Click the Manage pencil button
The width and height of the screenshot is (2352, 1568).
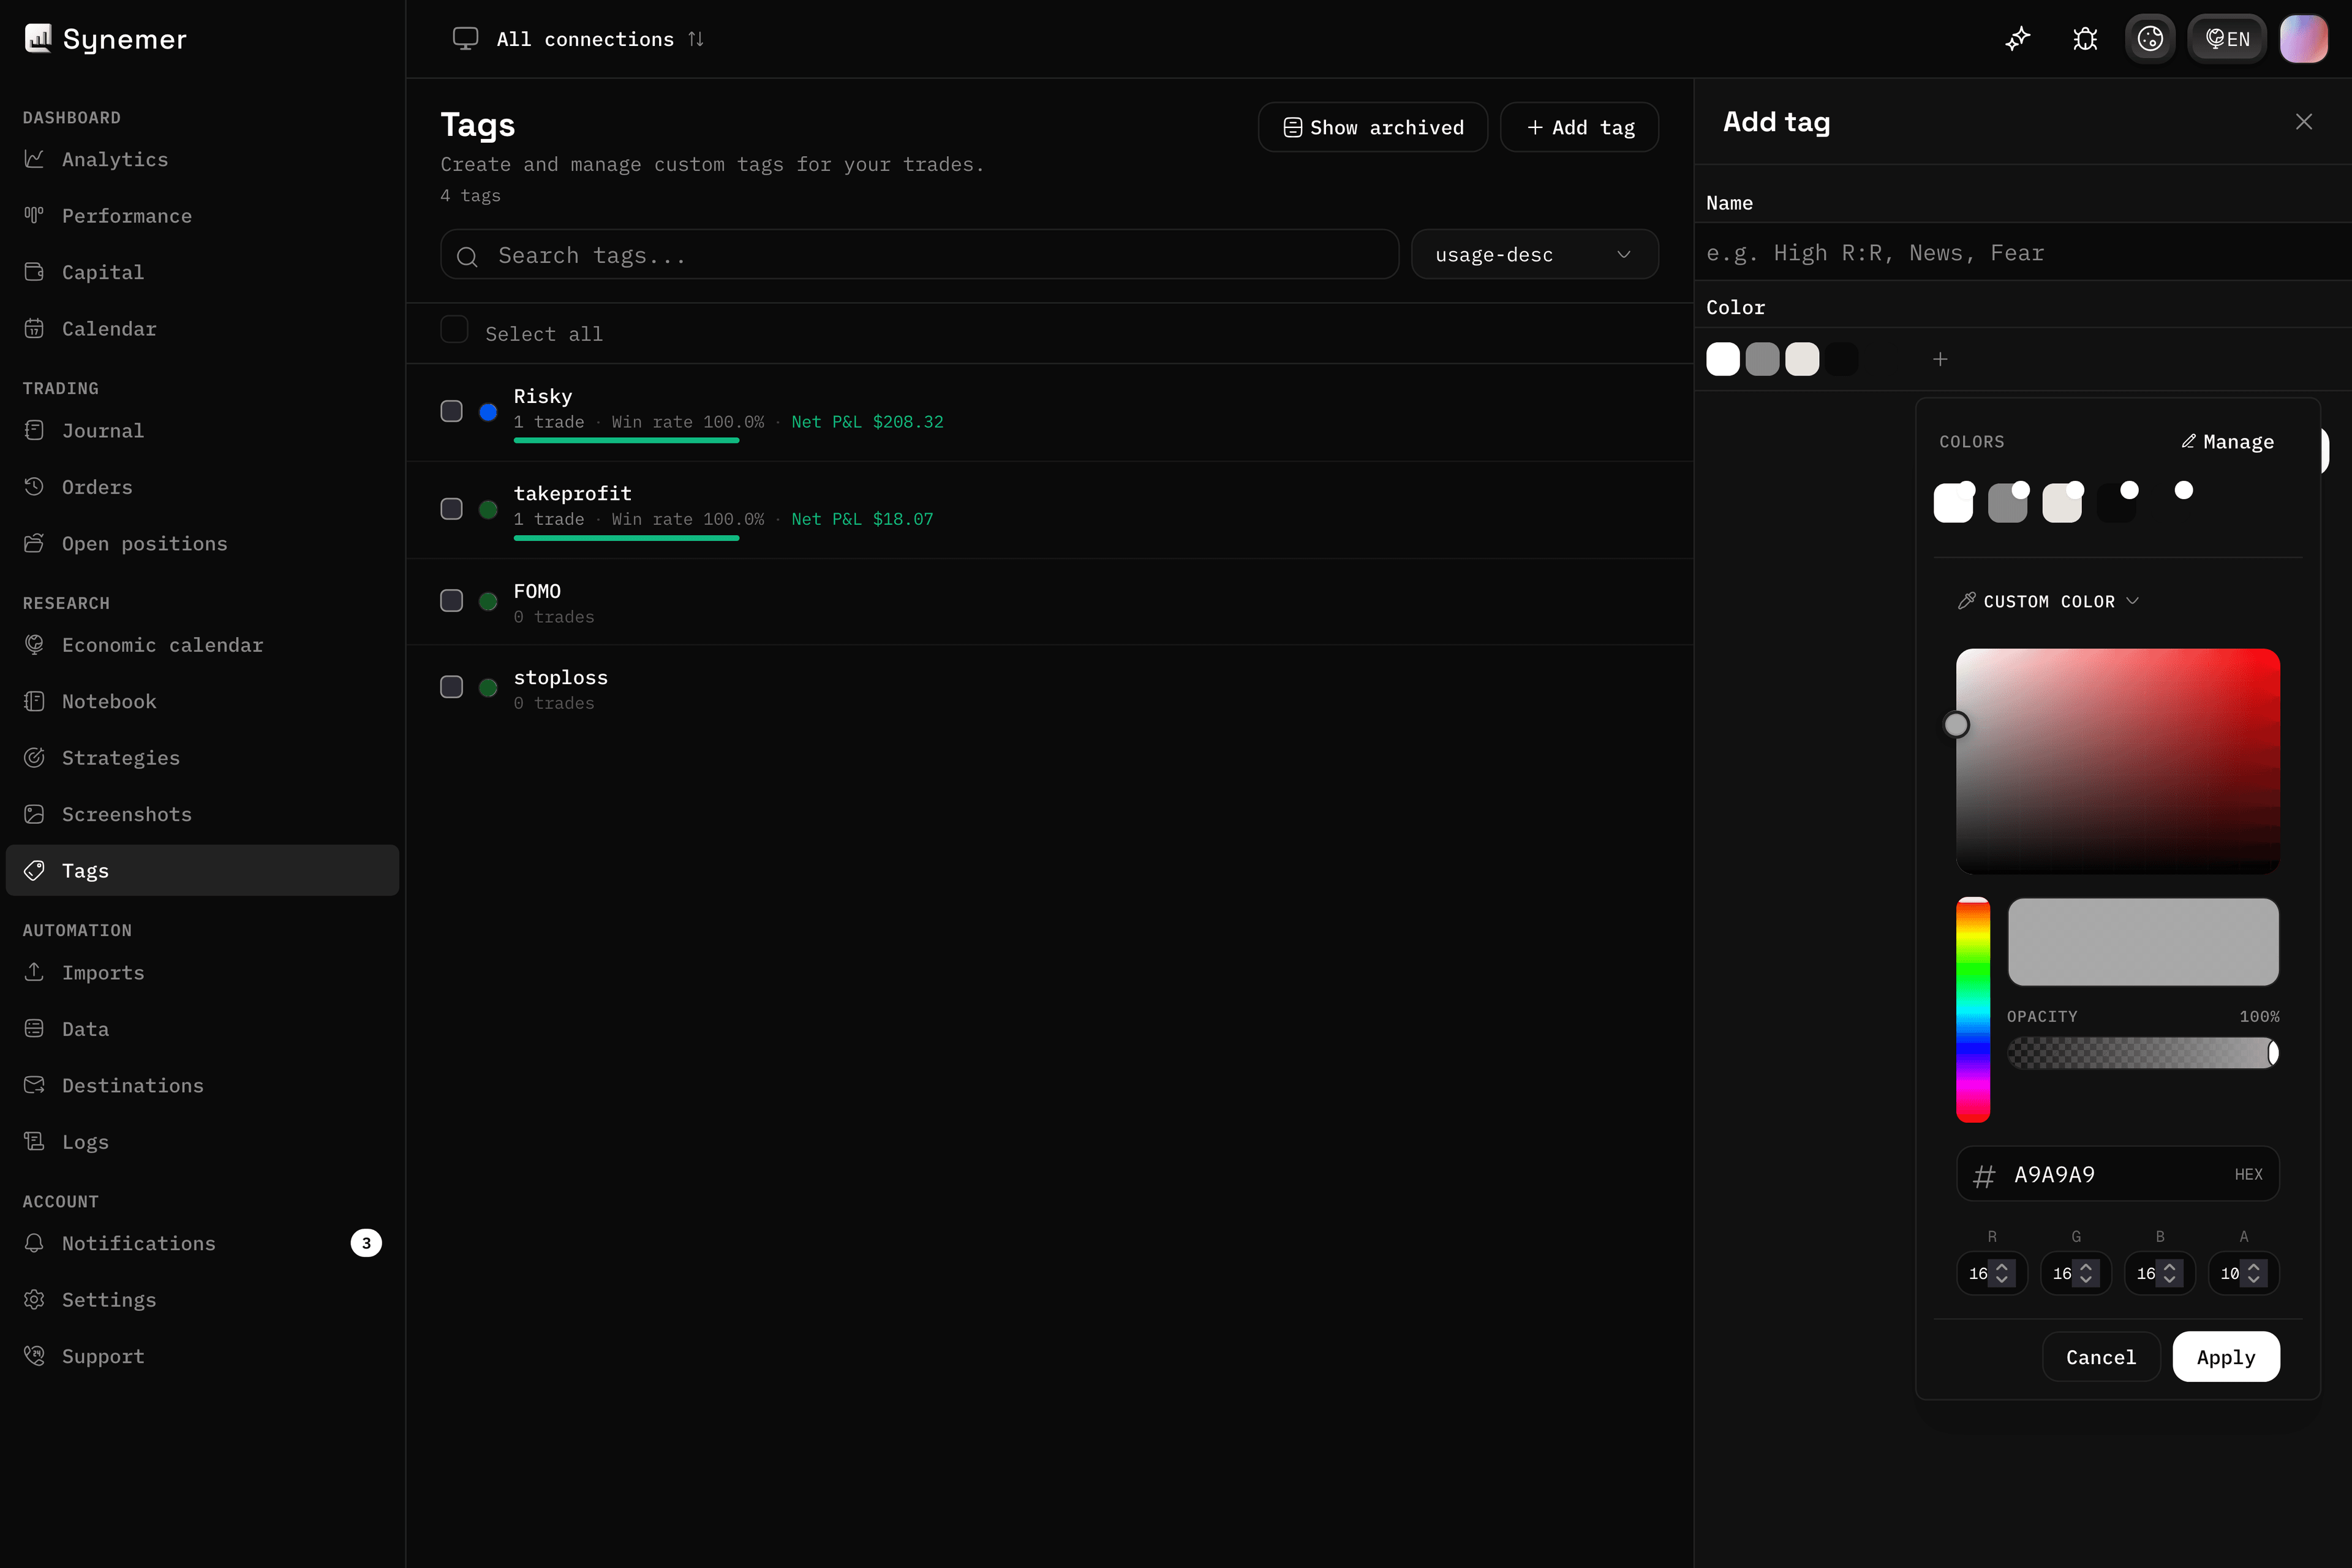(2227, 442)
